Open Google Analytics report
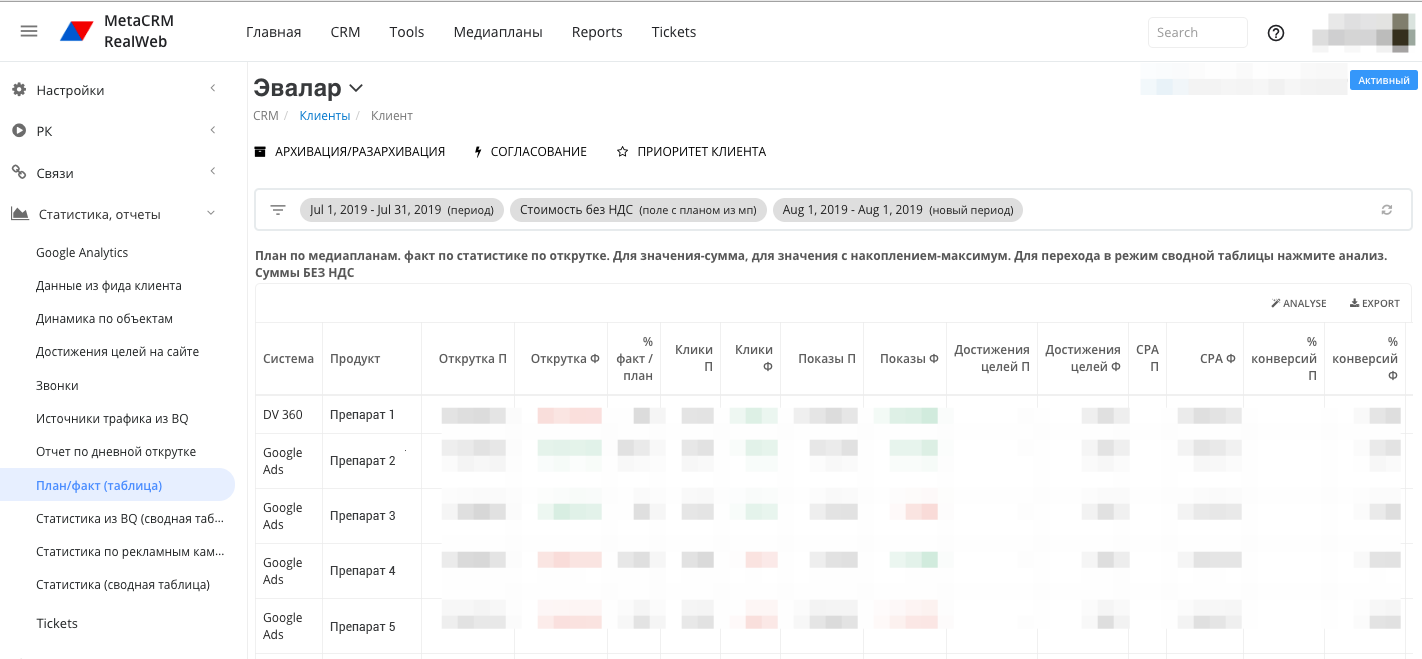Screen dimensions: 1422x659 82,253
